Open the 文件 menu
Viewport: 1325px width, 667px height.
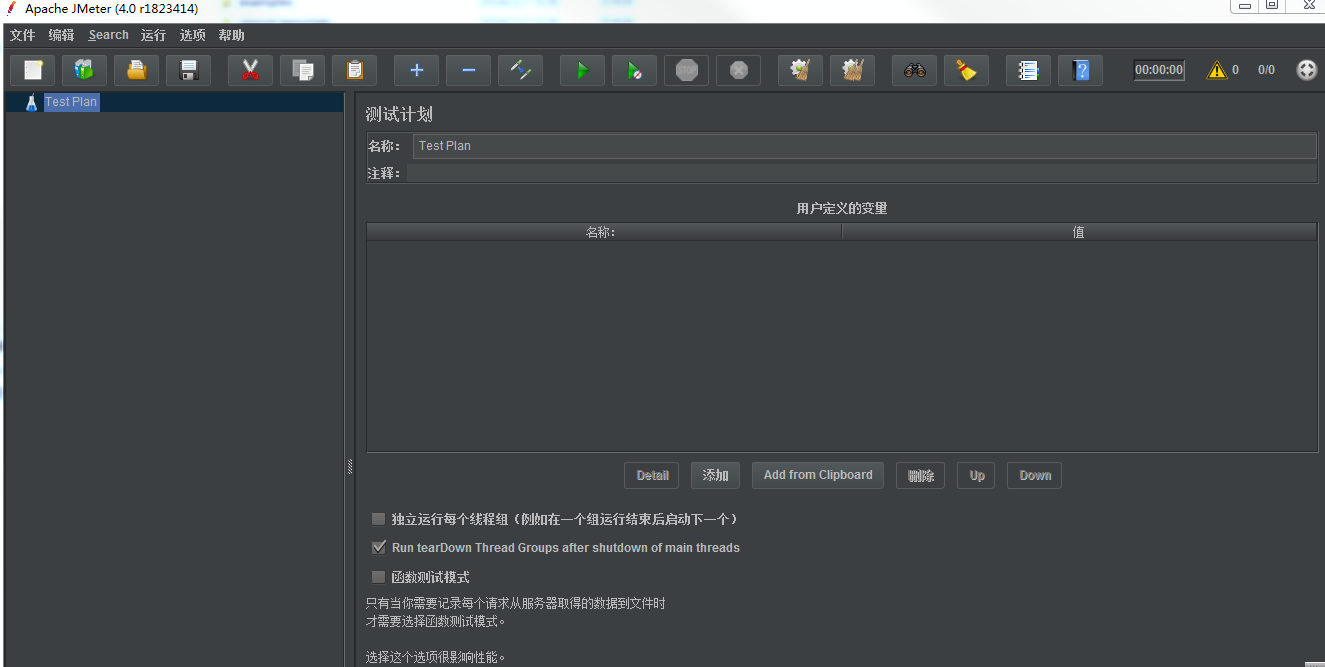click(x=22, y=35)
